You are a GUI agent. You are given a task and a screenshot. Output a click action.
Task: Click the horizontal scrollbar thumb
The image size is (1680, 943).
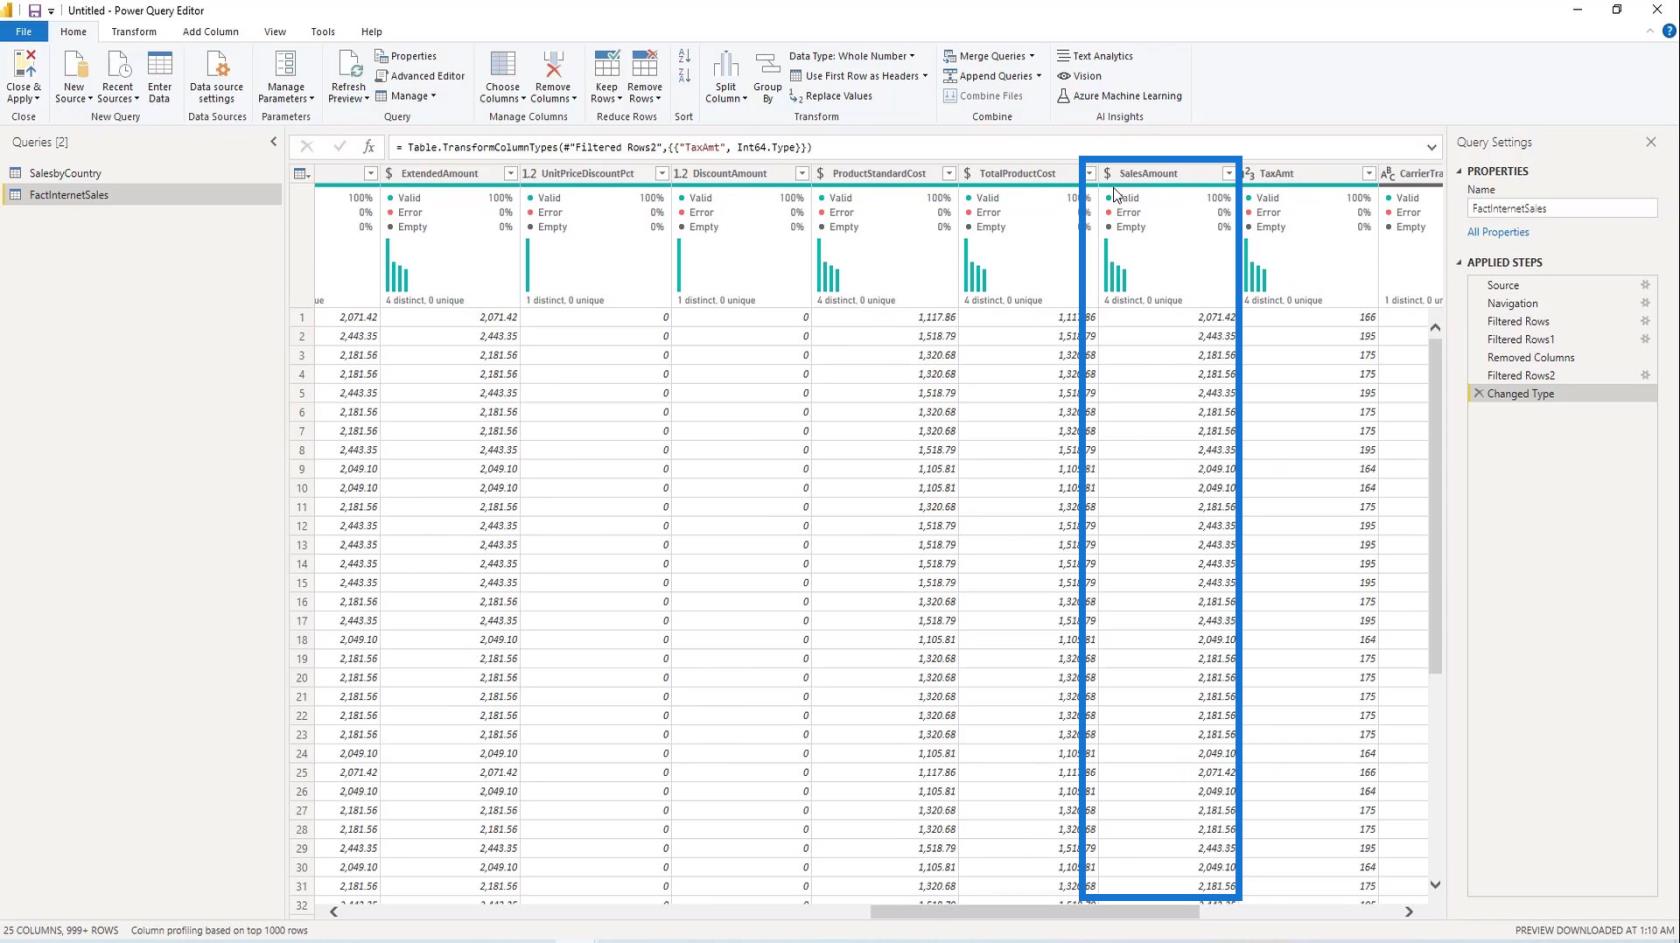point(1034,912)
